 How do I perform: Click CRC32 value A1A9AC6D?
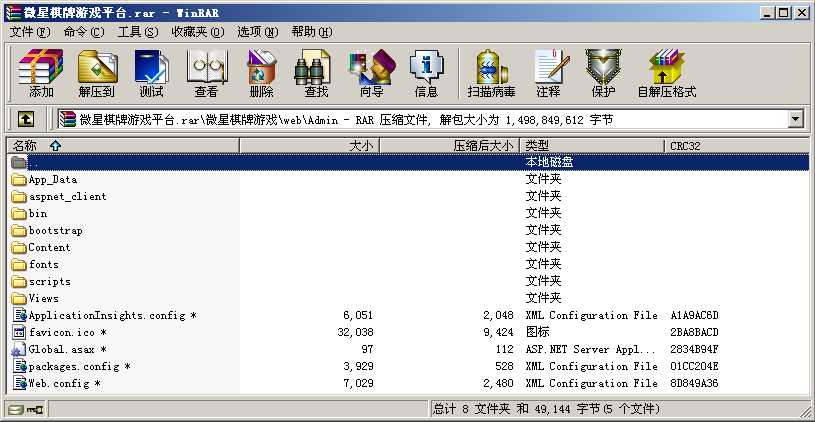(694, 315)
